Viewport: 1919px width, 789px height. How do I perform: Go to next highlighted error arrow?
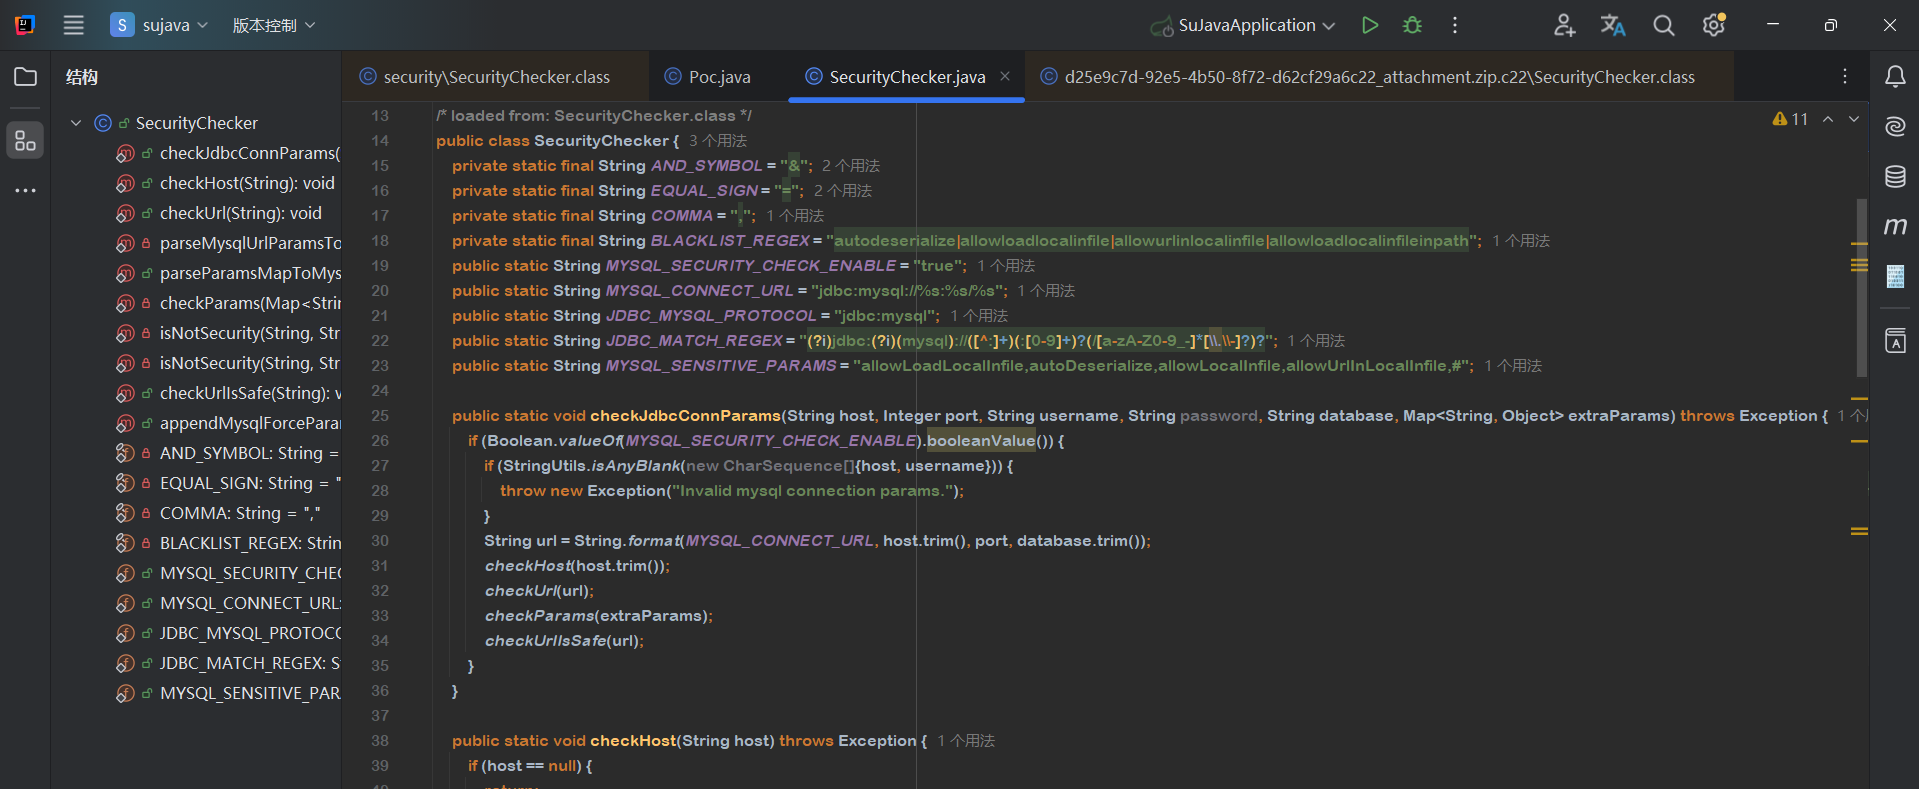click(x=1854, y=119)
